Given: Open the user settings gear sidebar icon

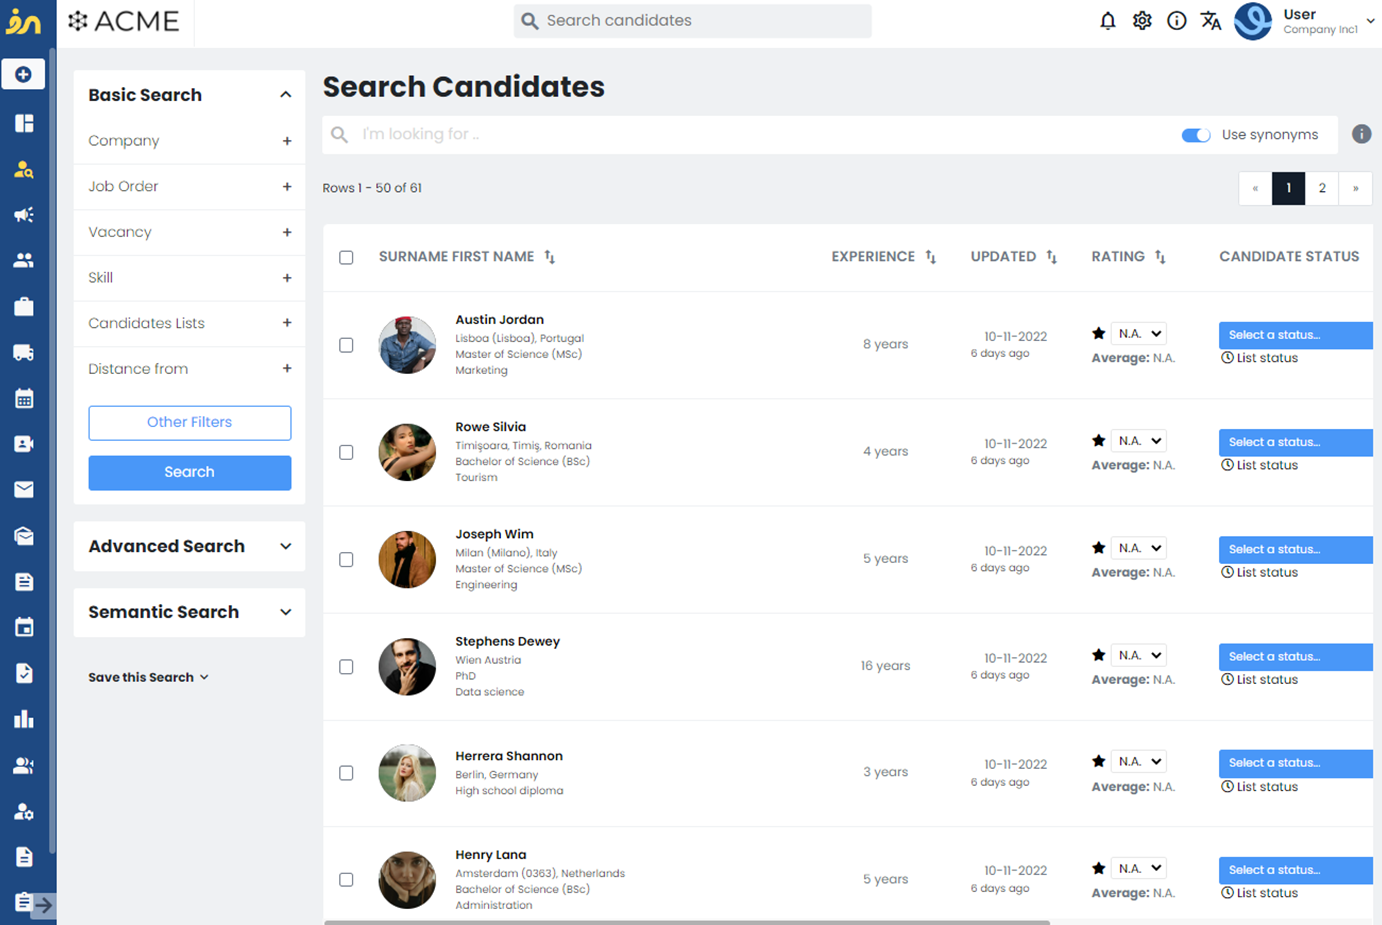Looking at the screenshot, I should click(24, 811).
